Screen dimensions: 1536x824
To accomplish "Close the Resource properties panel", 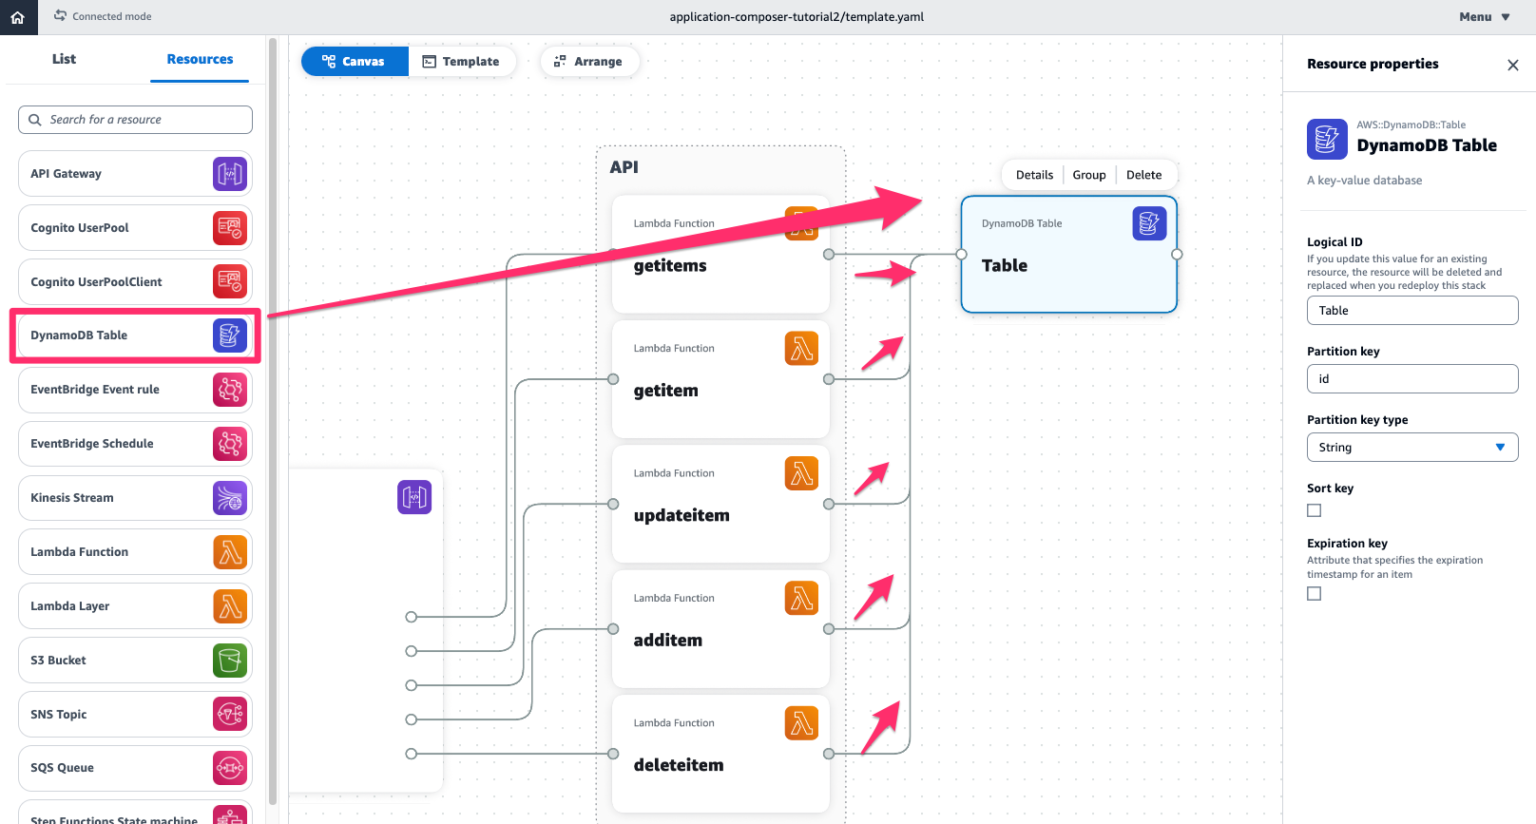I will coord(1512,65).
